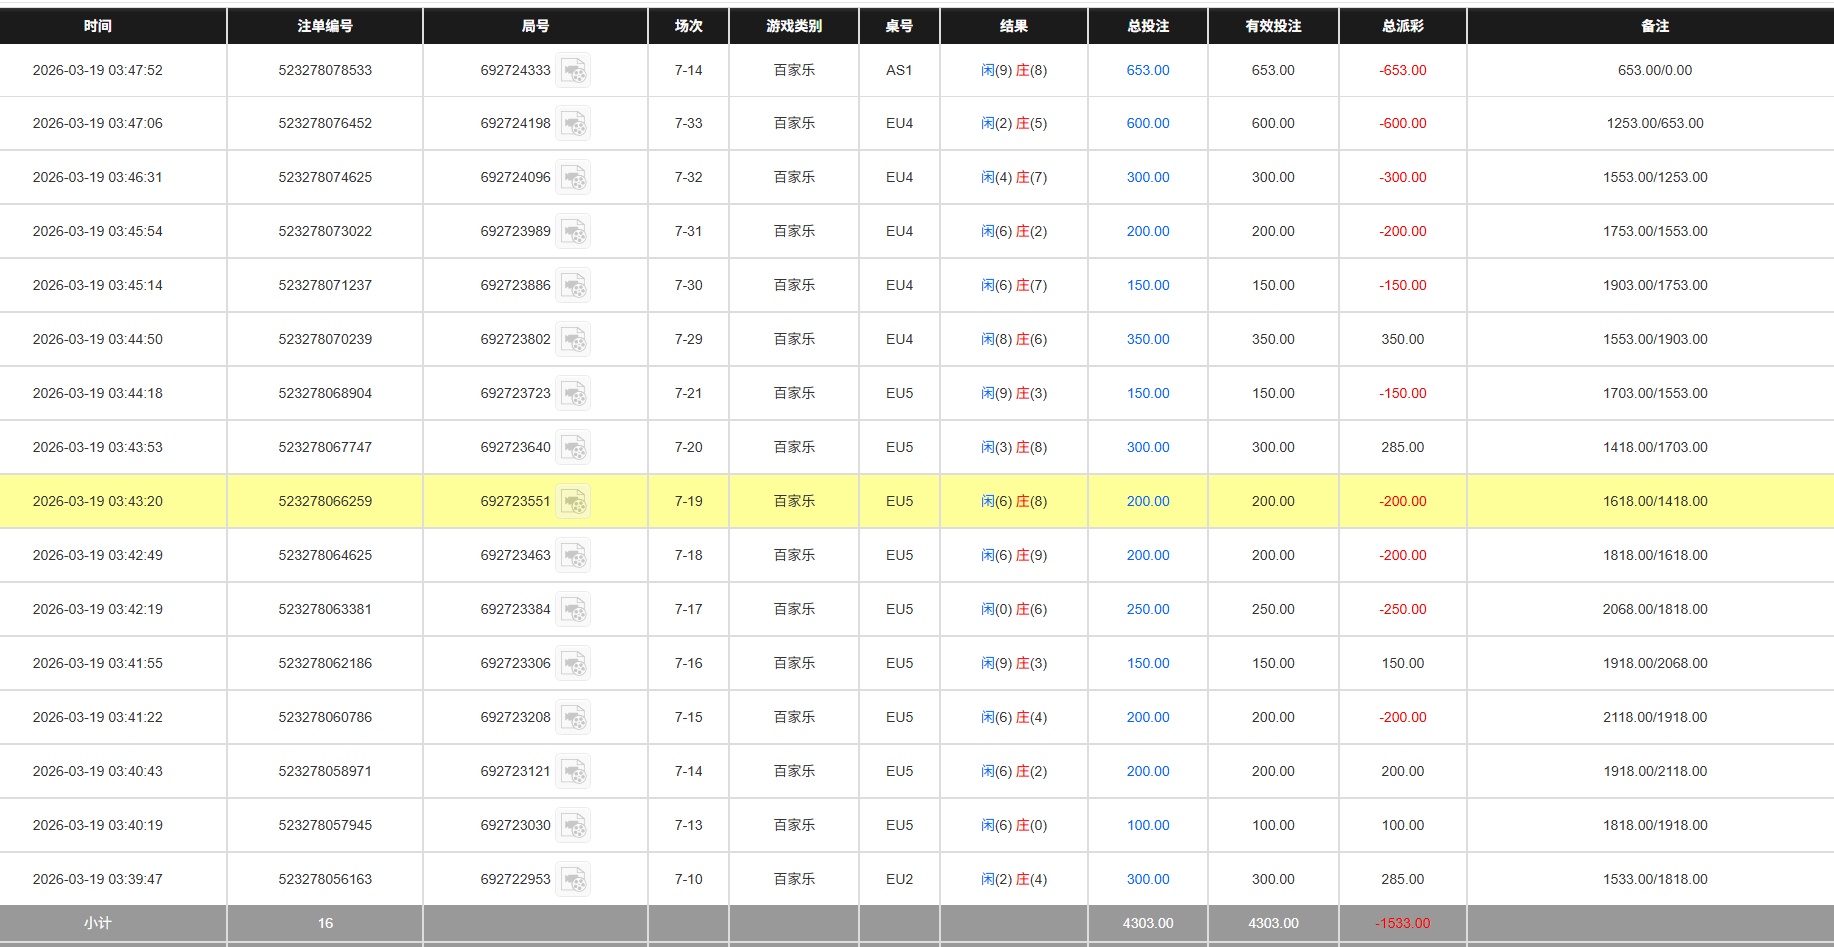Open the video replay icon for round 692724333
1834x947 pixels.
point(573,70)
